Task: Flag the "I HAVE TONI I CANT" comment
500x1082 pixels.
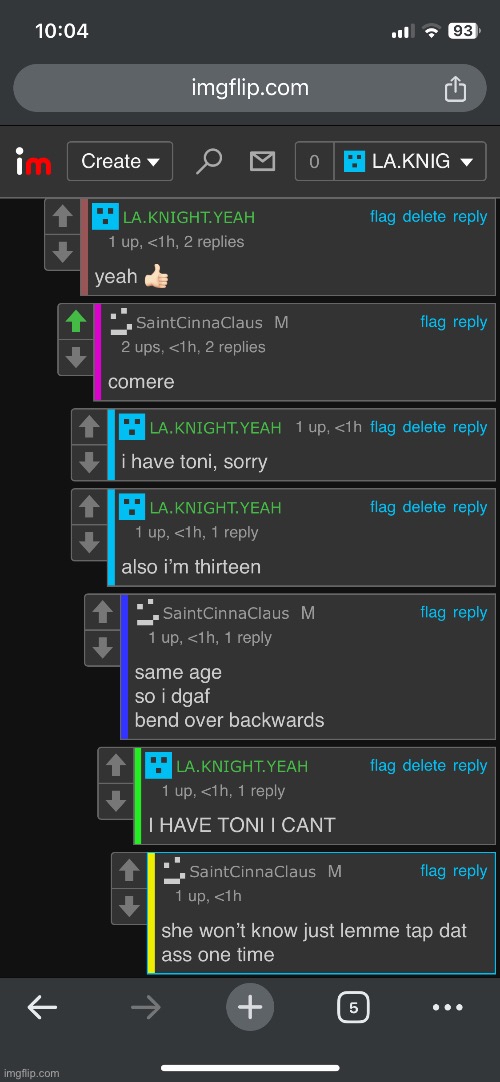Action: point(383,765)
